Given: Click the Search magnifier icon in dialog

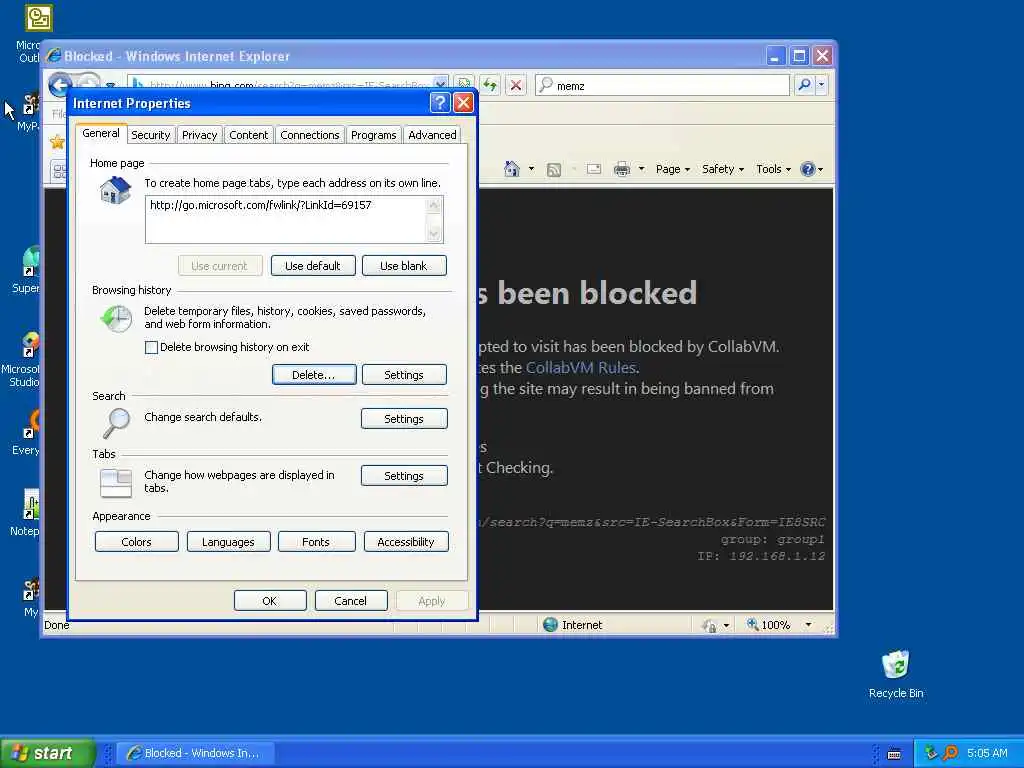Looking at the screenshot, I should coord(116,423).
